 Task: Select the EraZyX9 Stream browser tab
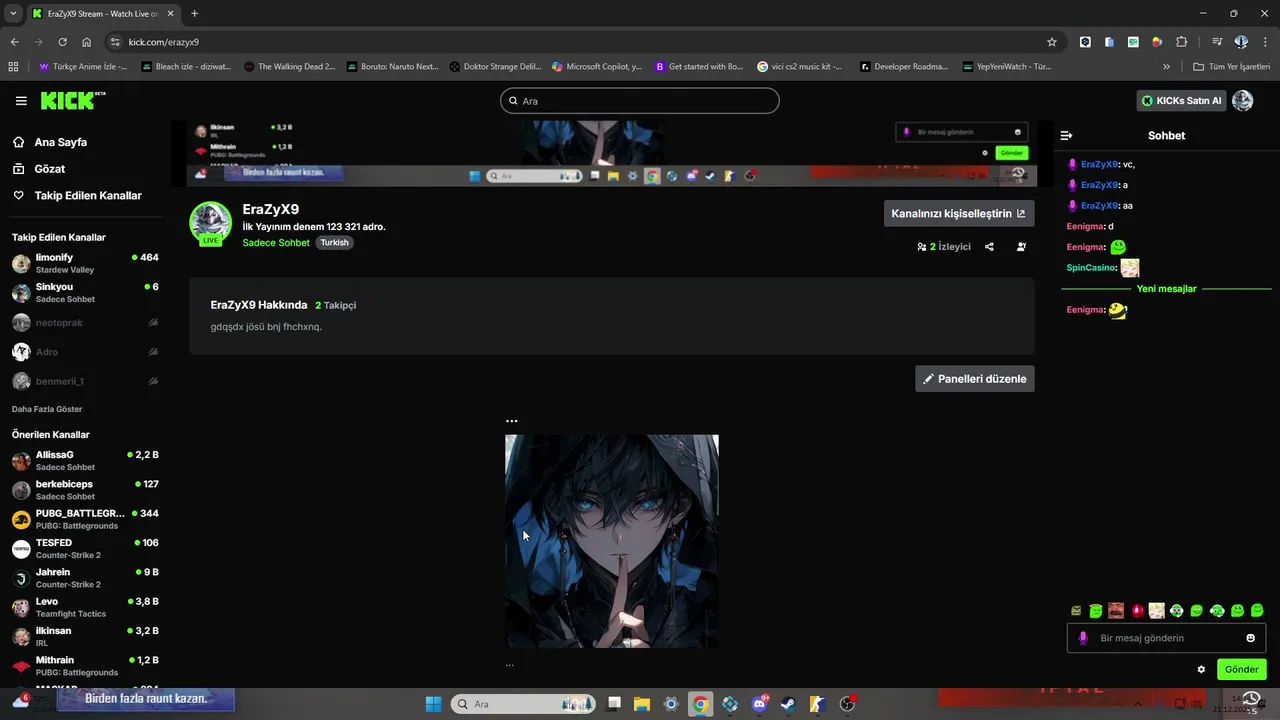(102, 14)
